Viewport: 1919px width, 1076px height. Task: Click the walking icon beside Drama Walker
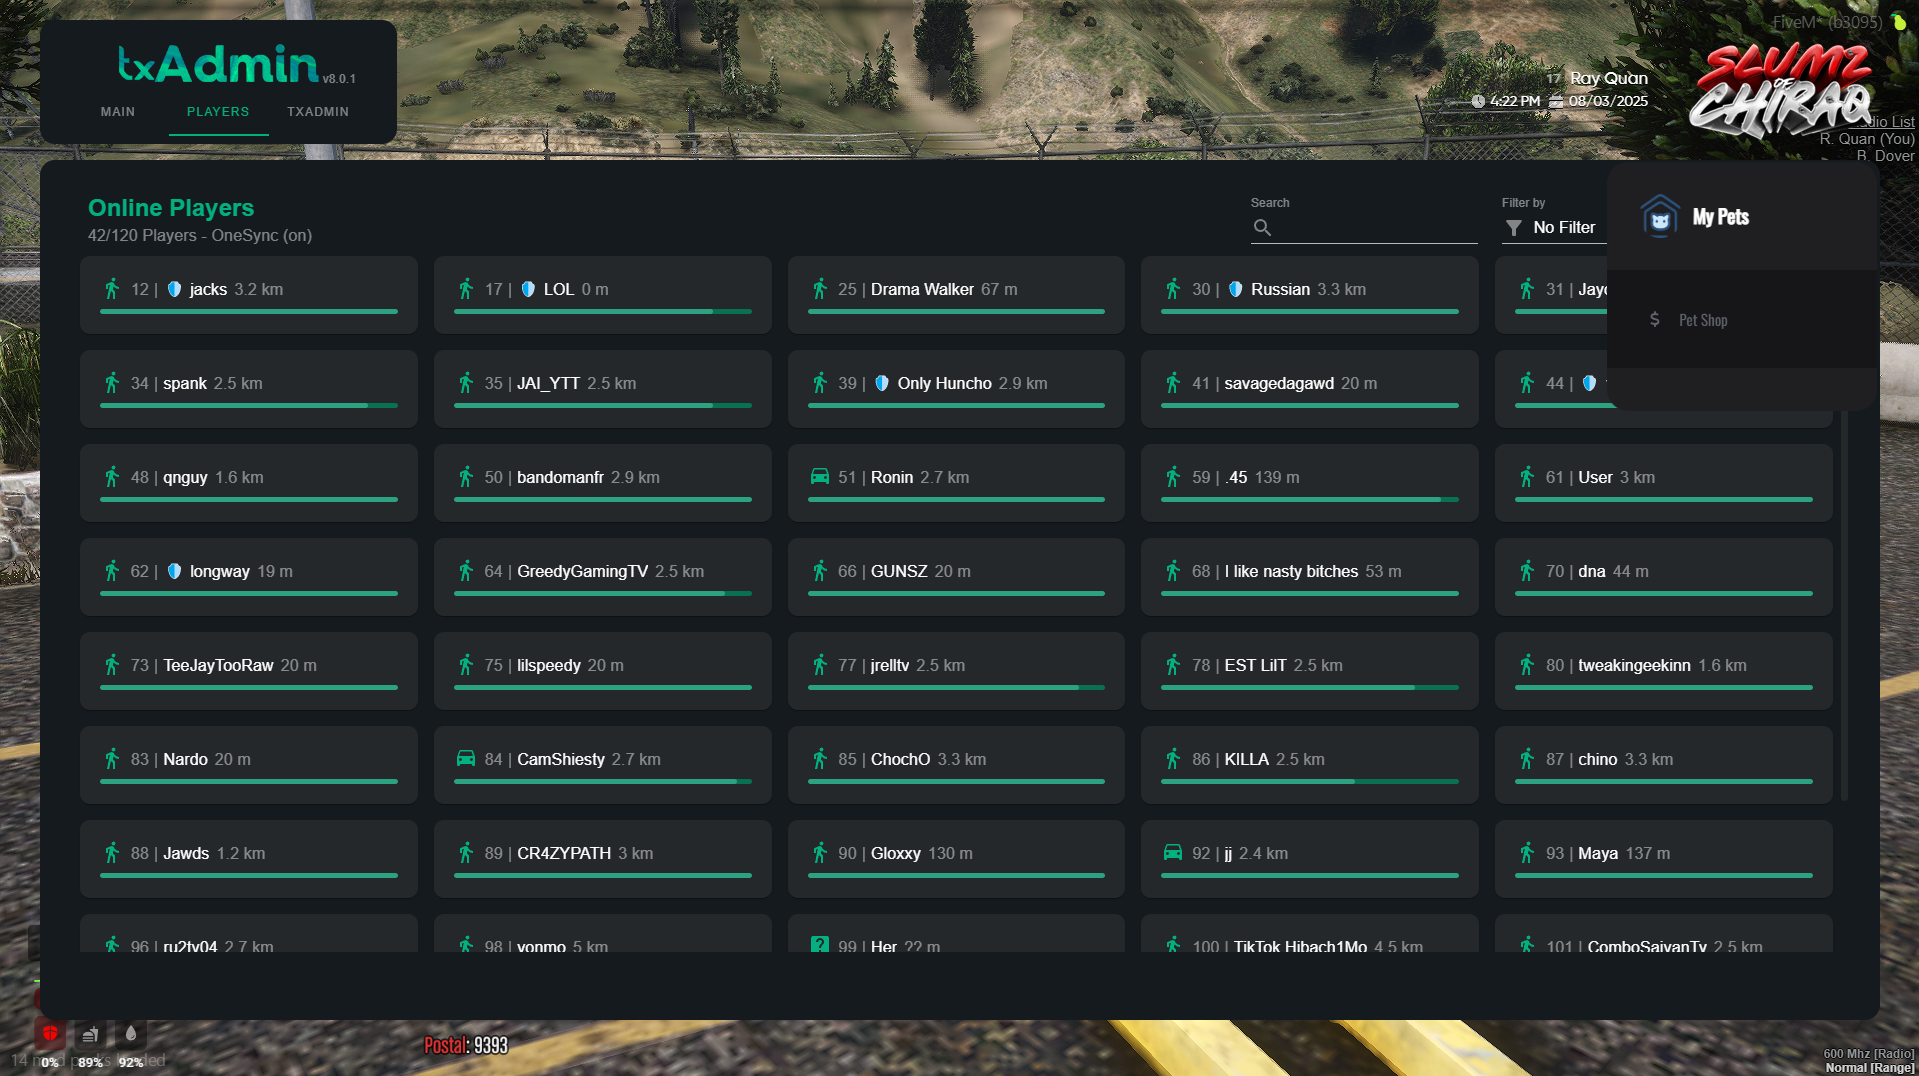click(x=819, y=289)
